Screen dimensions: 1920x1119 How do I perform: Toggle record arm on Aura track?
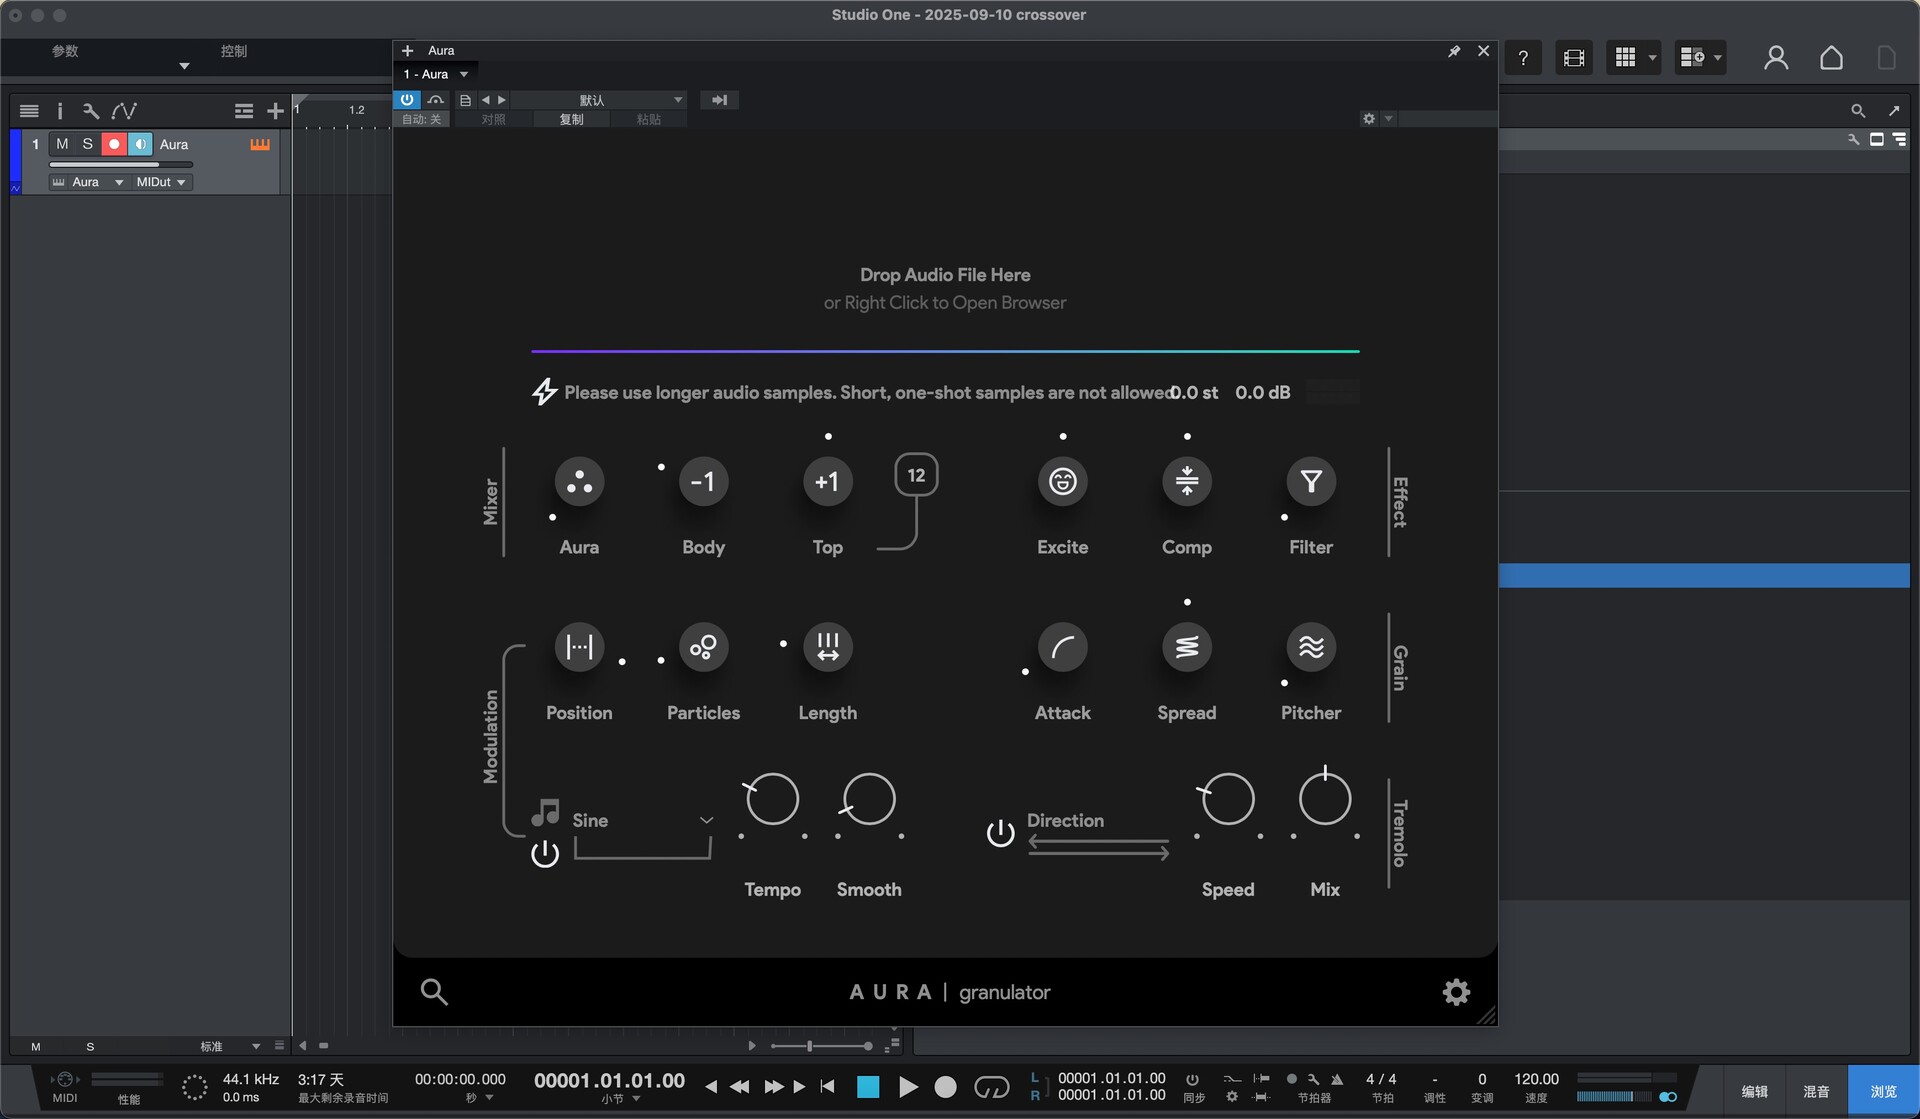click(x=114, y=144)
